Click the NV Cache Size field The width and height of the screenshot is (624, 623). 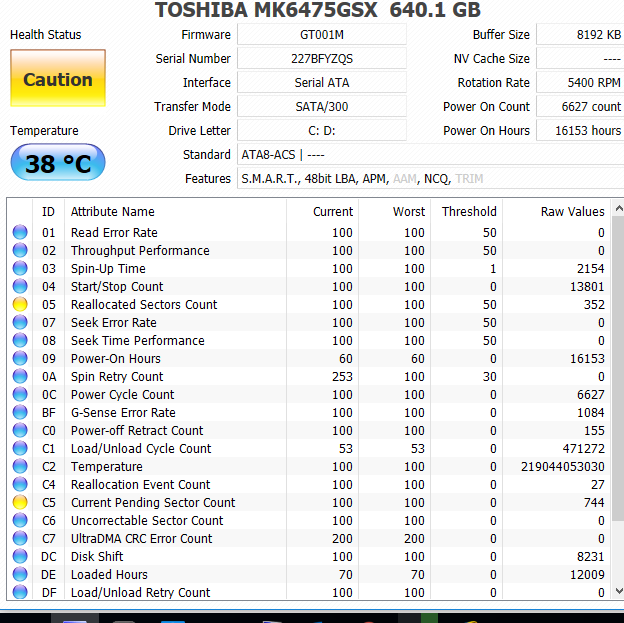click(580, 59)
